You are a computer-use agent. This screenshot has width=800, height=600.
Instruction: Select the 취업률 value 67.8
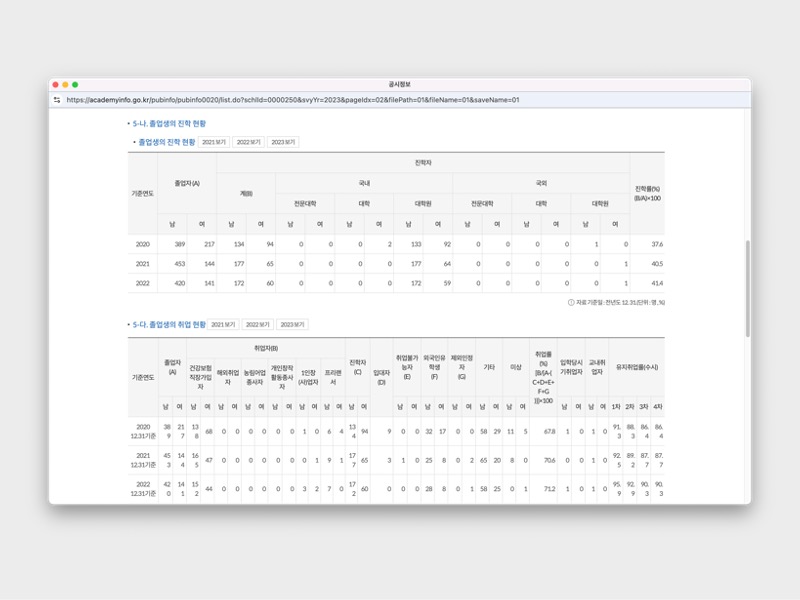549,432
